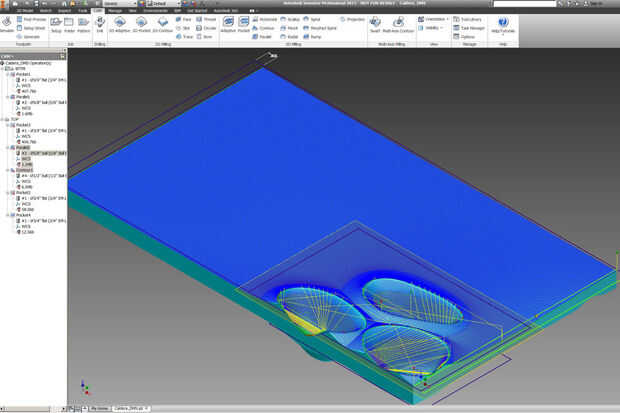
Task: Choose the 3D Pocket strategy
Action: pyautogui.click(x=244, y=25)
